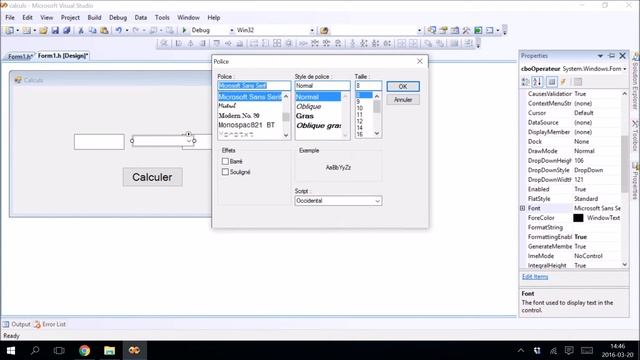This screenshot has height=360, width=640.
Task: Click Categorized view icon in Properties panel
Action: tap(525, 82)
